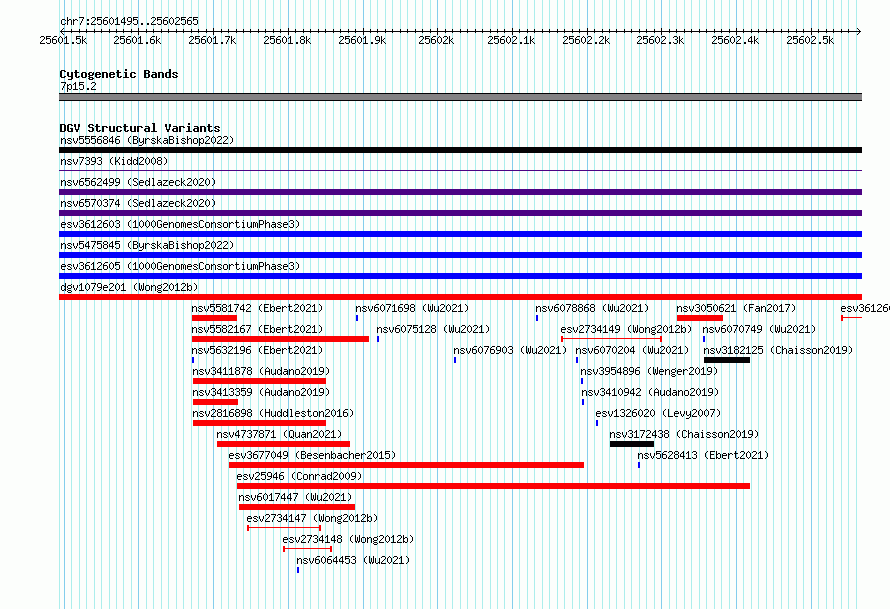Click the esv2734147 (Wong2012b) label
The height and width of the screenshot is (609, 890).
point(312,518)
